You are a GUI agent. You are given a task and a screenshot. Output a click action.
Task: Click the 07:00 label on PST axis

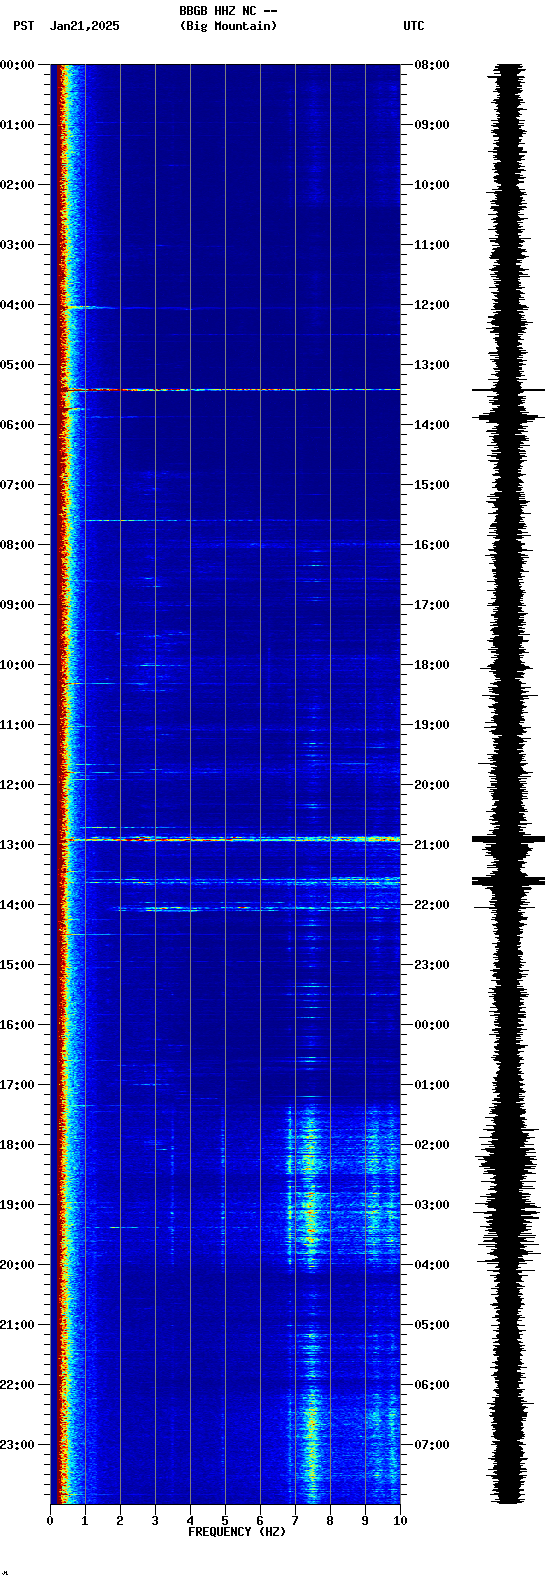[17, 485]
